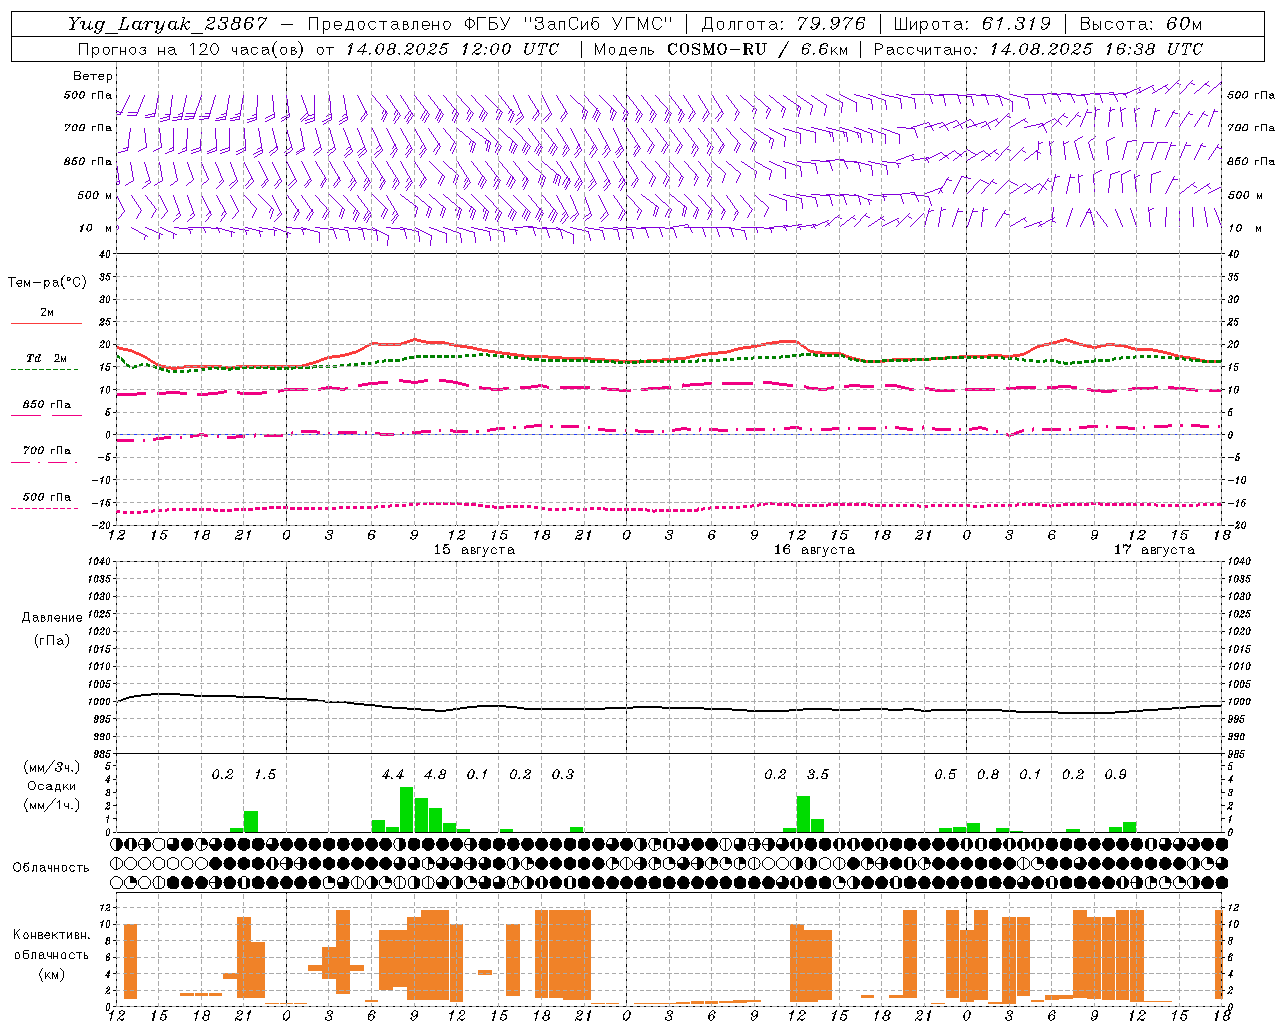Image resolution: width=1280 pixels, height=1024 pixels.
Task: Click the 0.5 precipitation total
Action: click(x=945, y=775)
